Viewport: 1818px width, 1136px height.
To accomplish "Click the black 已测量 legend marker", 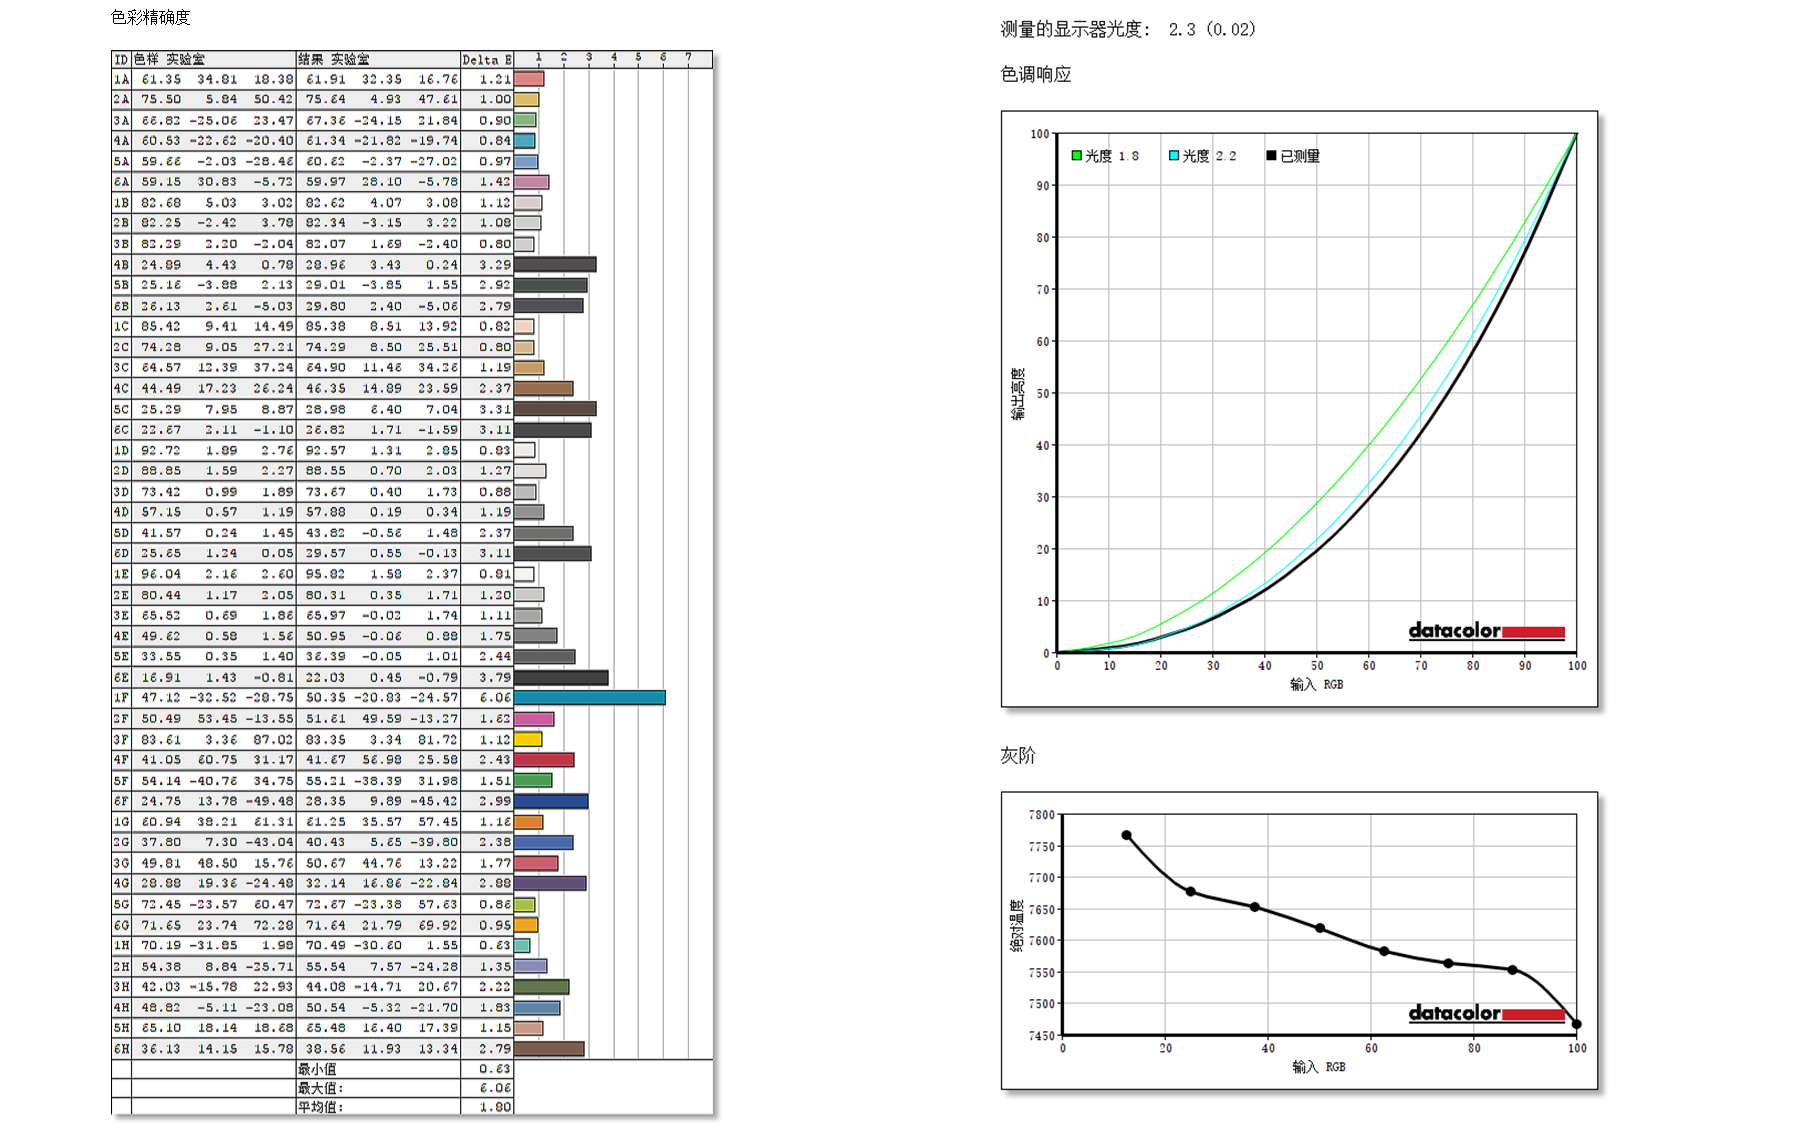I will click(1271, 156).
